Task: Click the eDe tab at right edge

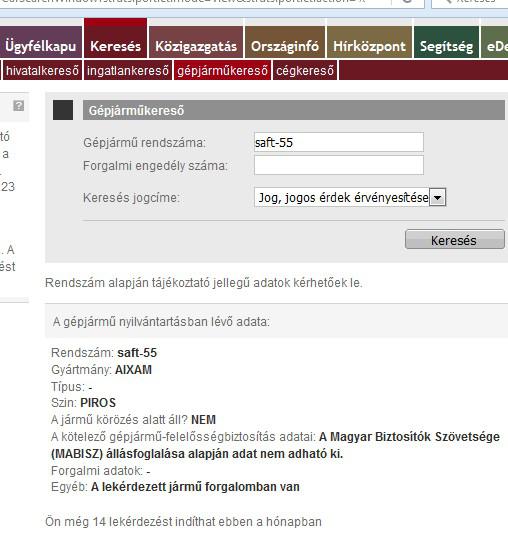Action: 495,42
